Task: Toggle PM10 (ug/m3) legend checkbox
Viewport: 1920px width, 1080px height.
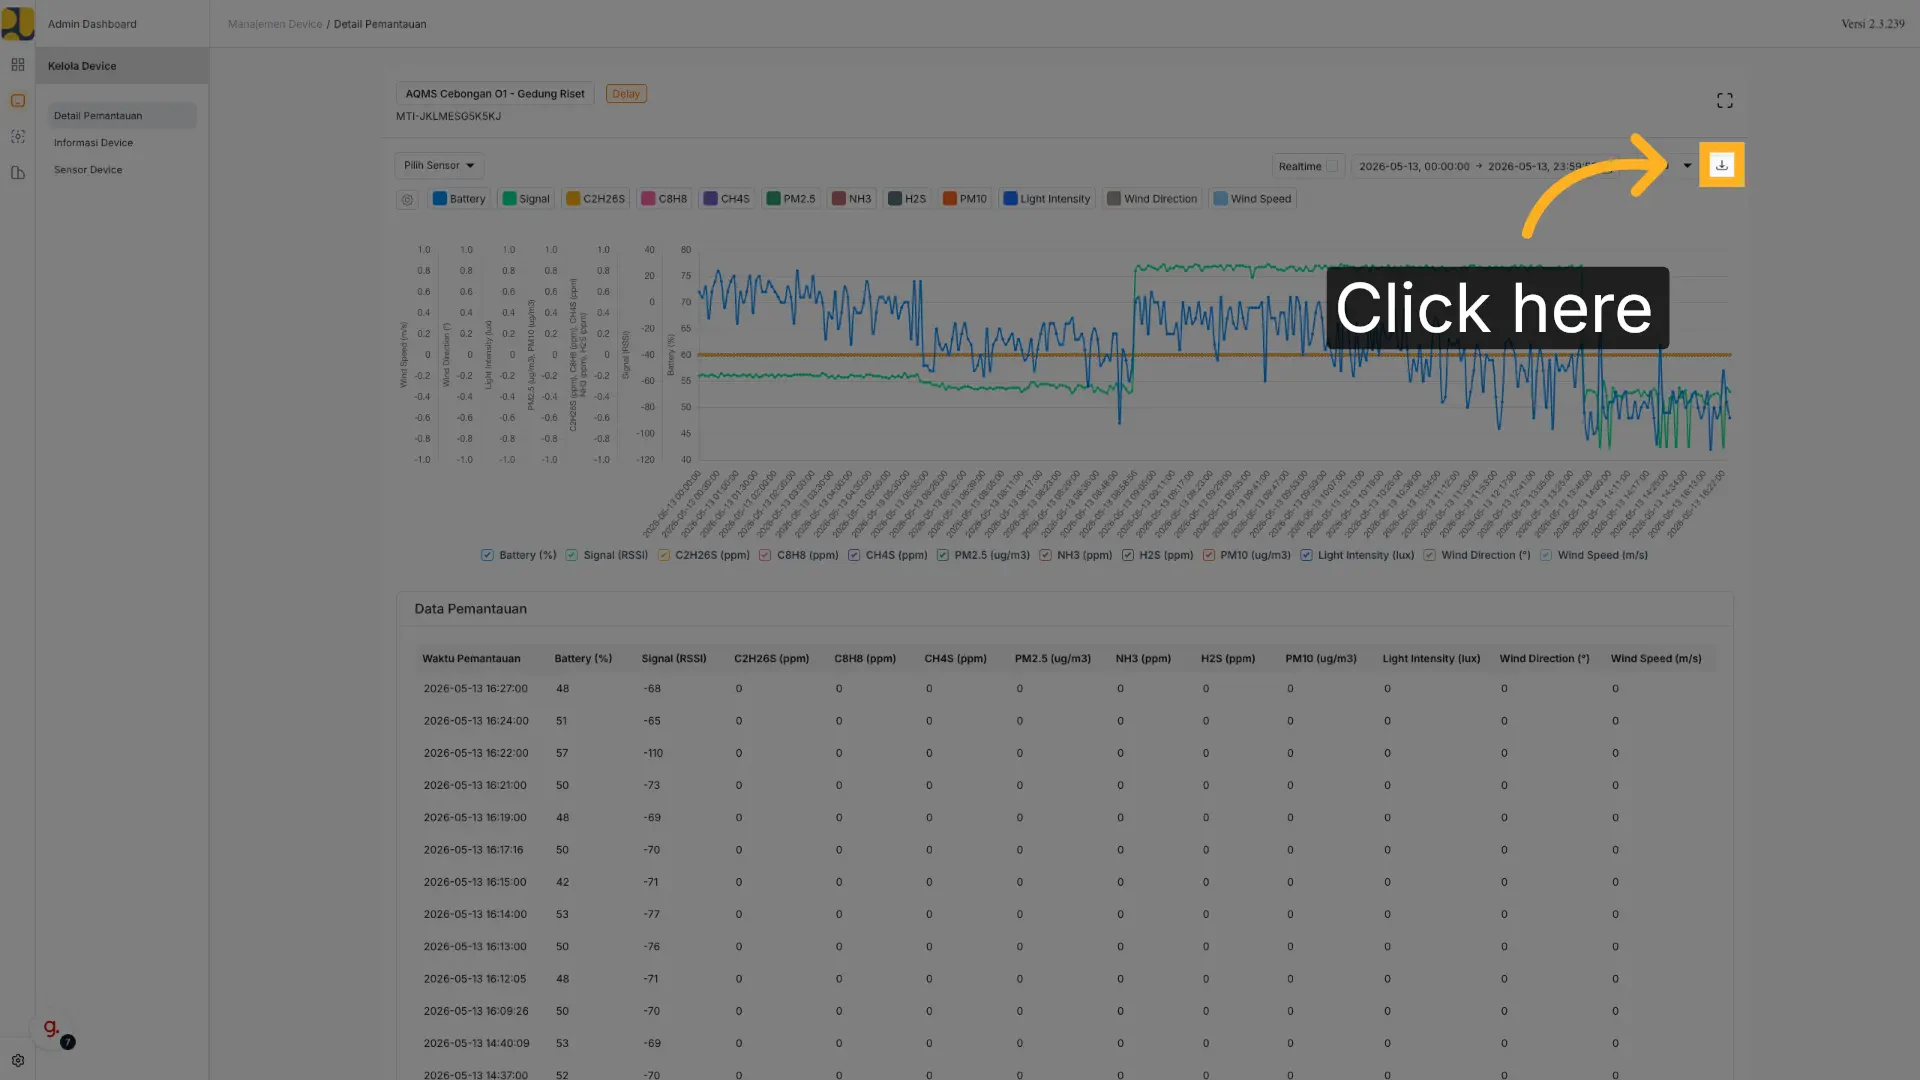Action: coord(1209,555)
